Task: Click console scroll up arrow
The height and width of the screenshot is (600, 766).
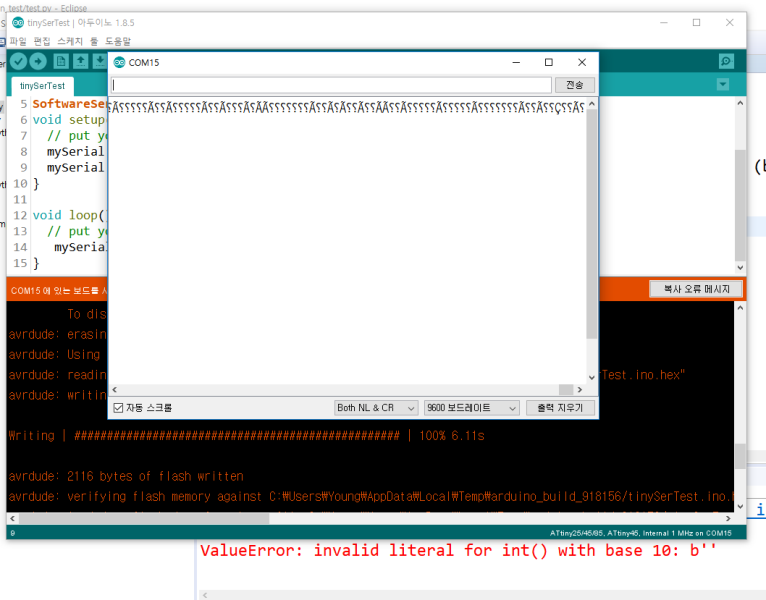Action: coord(740,308)
